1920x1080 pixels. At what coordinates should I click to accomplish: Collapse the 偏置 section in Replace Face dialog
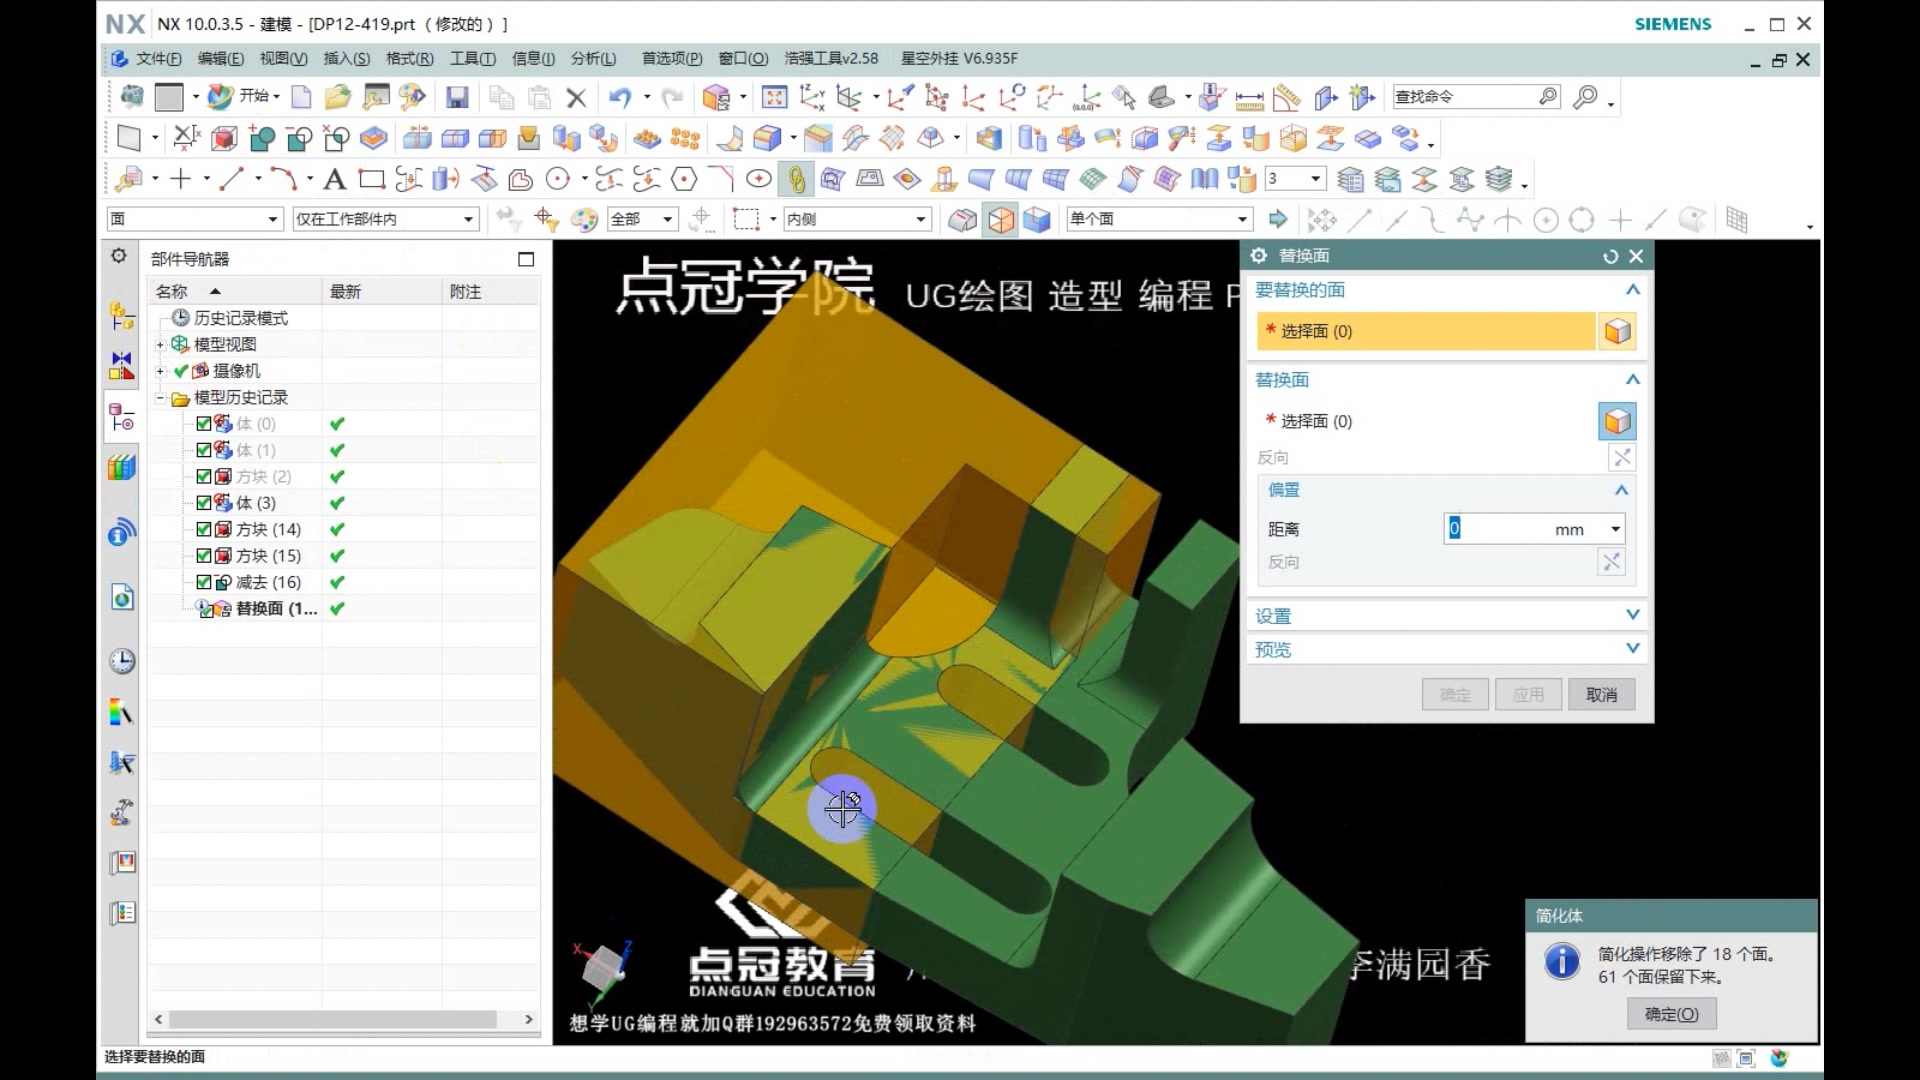(x=1621, y=489)
